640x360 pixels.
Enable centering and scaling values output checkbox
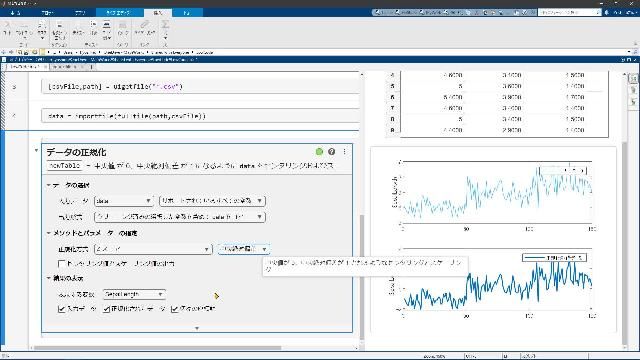62,264
